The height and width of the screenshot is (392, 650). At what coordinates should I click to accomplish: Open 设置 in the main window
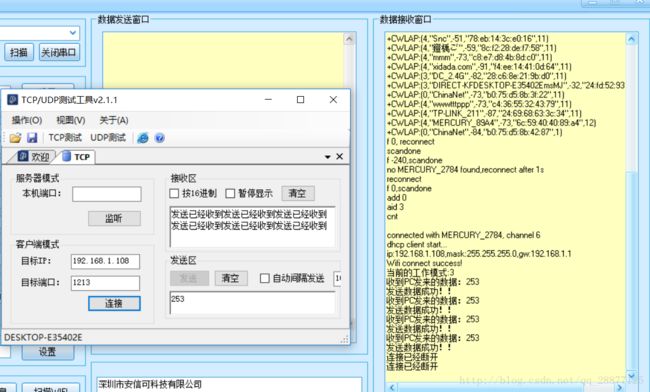(x=48, y=352)
